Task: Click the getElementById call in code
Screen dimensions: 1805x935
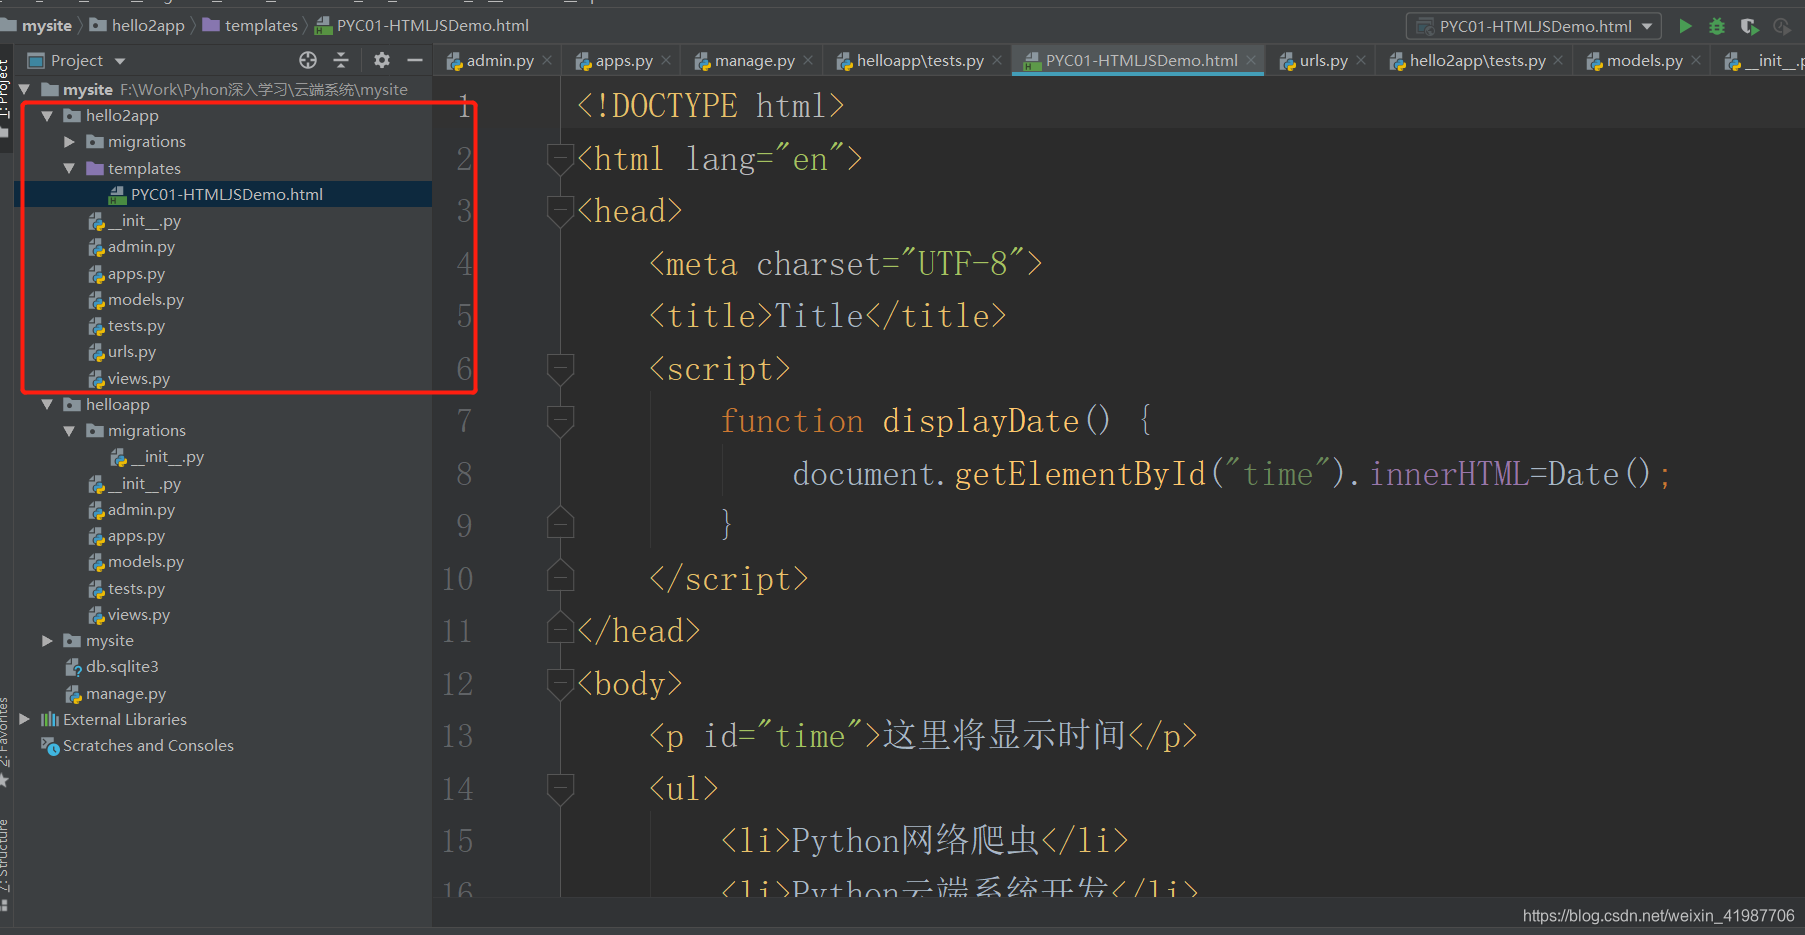Action: pyautogui.click(x=1080, y=474)
